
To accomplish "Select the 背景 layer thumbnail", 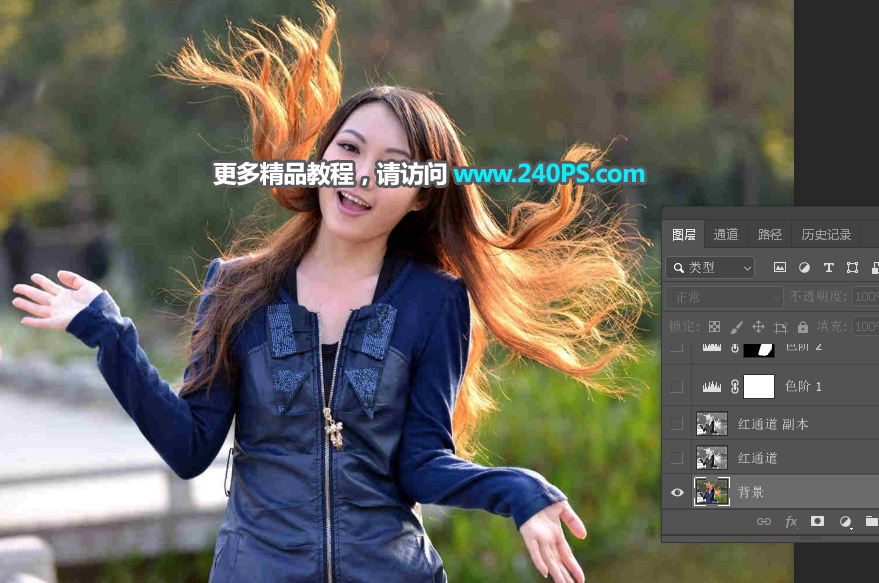I will [x=712, y=492].
